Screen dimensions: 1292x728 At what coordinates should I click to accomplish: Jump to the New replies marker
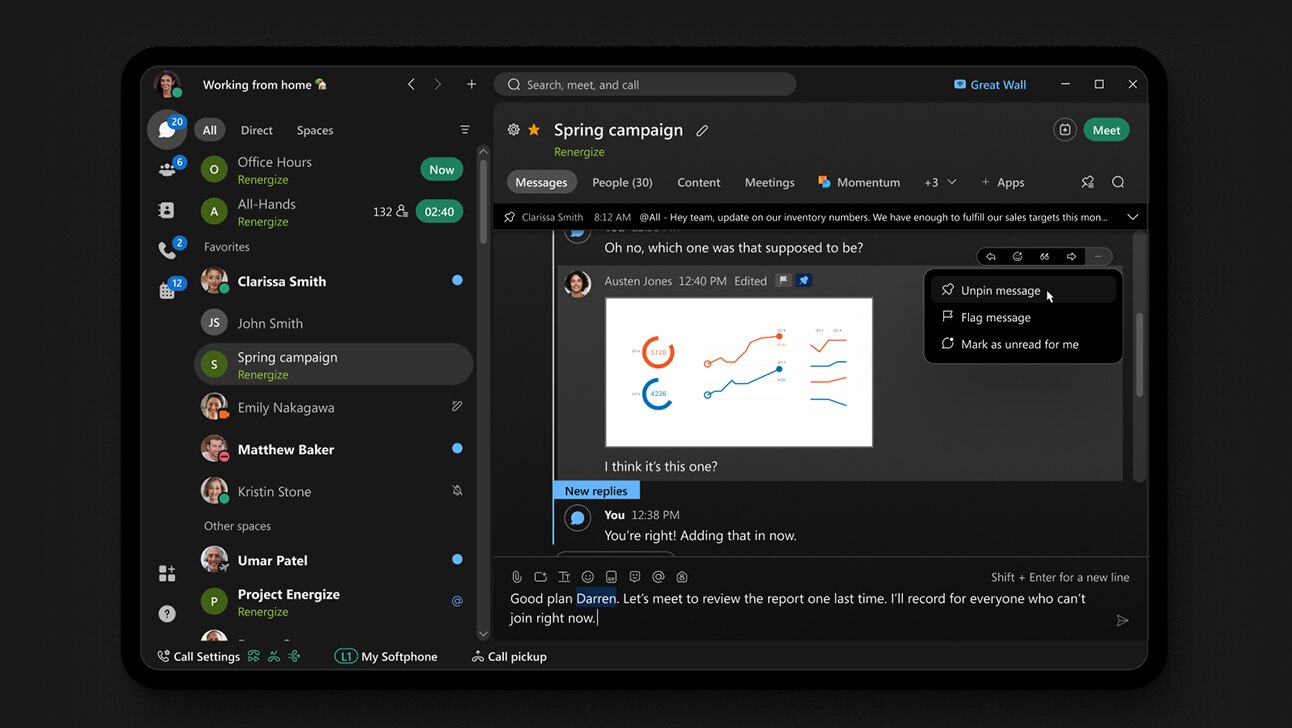[596, 491]
